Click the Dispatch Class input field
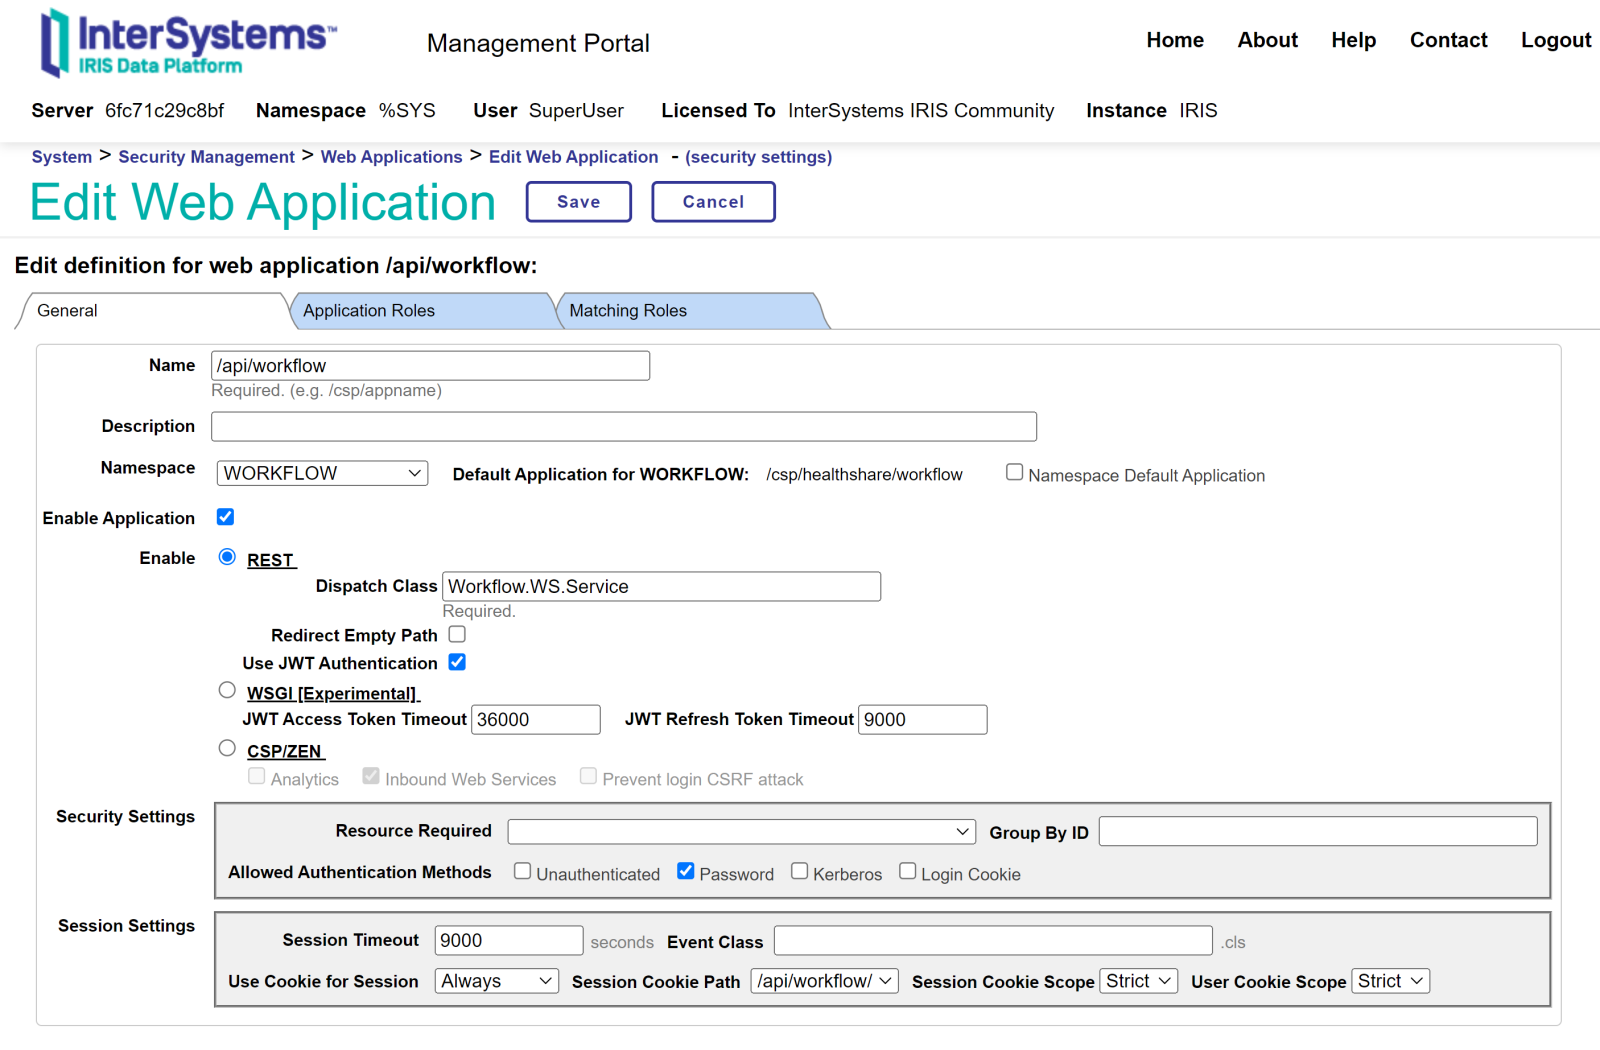The image size is (1600, 1050). [x=661, y=586]
